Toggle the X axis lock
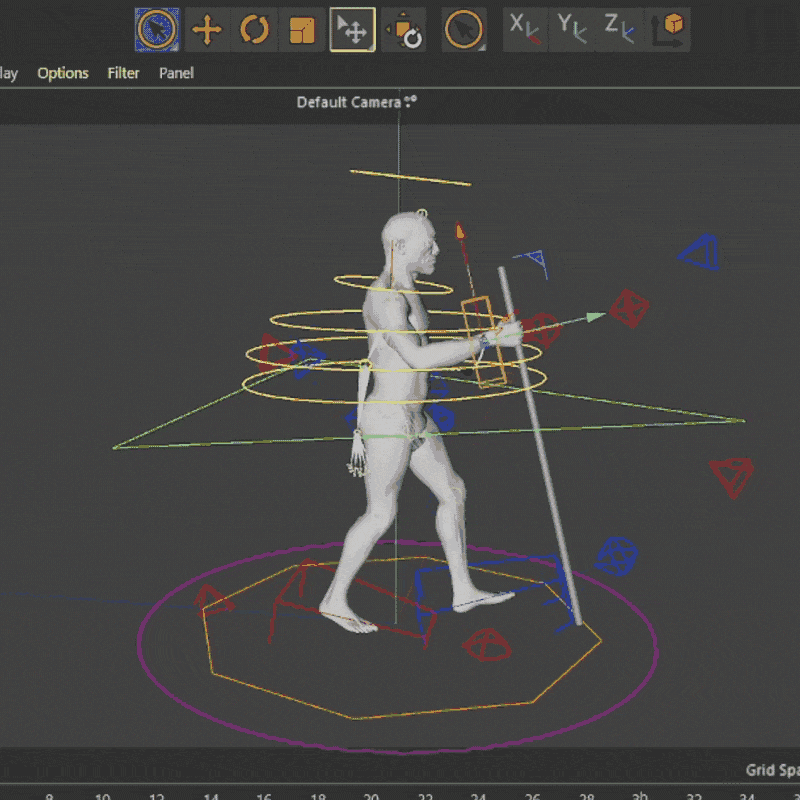This screenshot has width=800, height=800. (525, 28)
